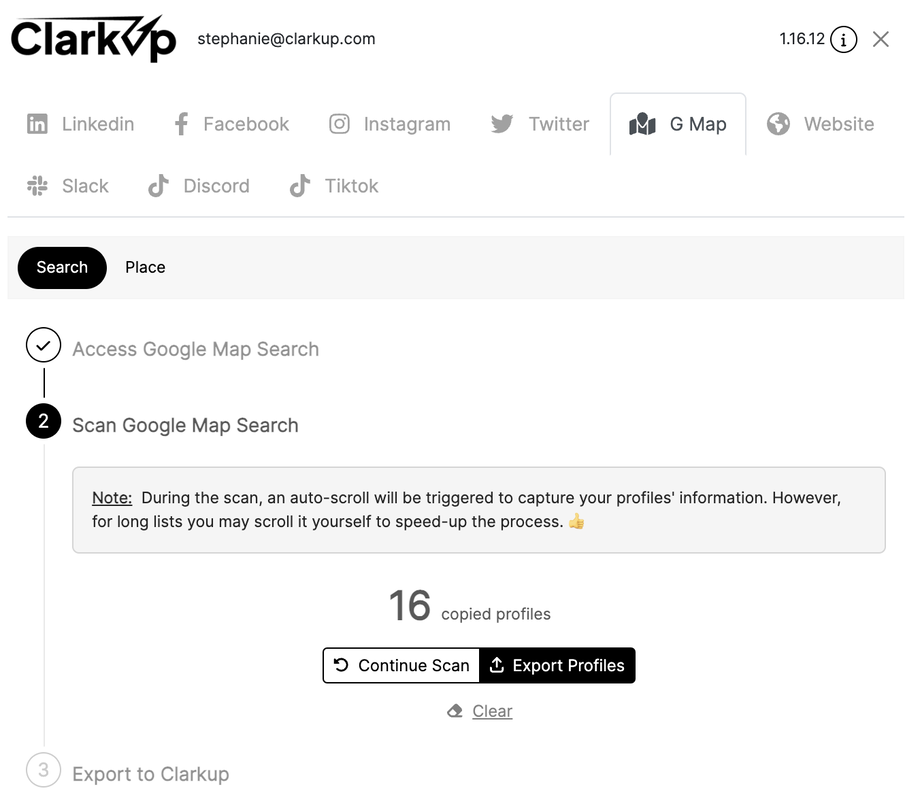920x812 pixels.
Task: Open the Instagram tab
Action: (390, 124)
